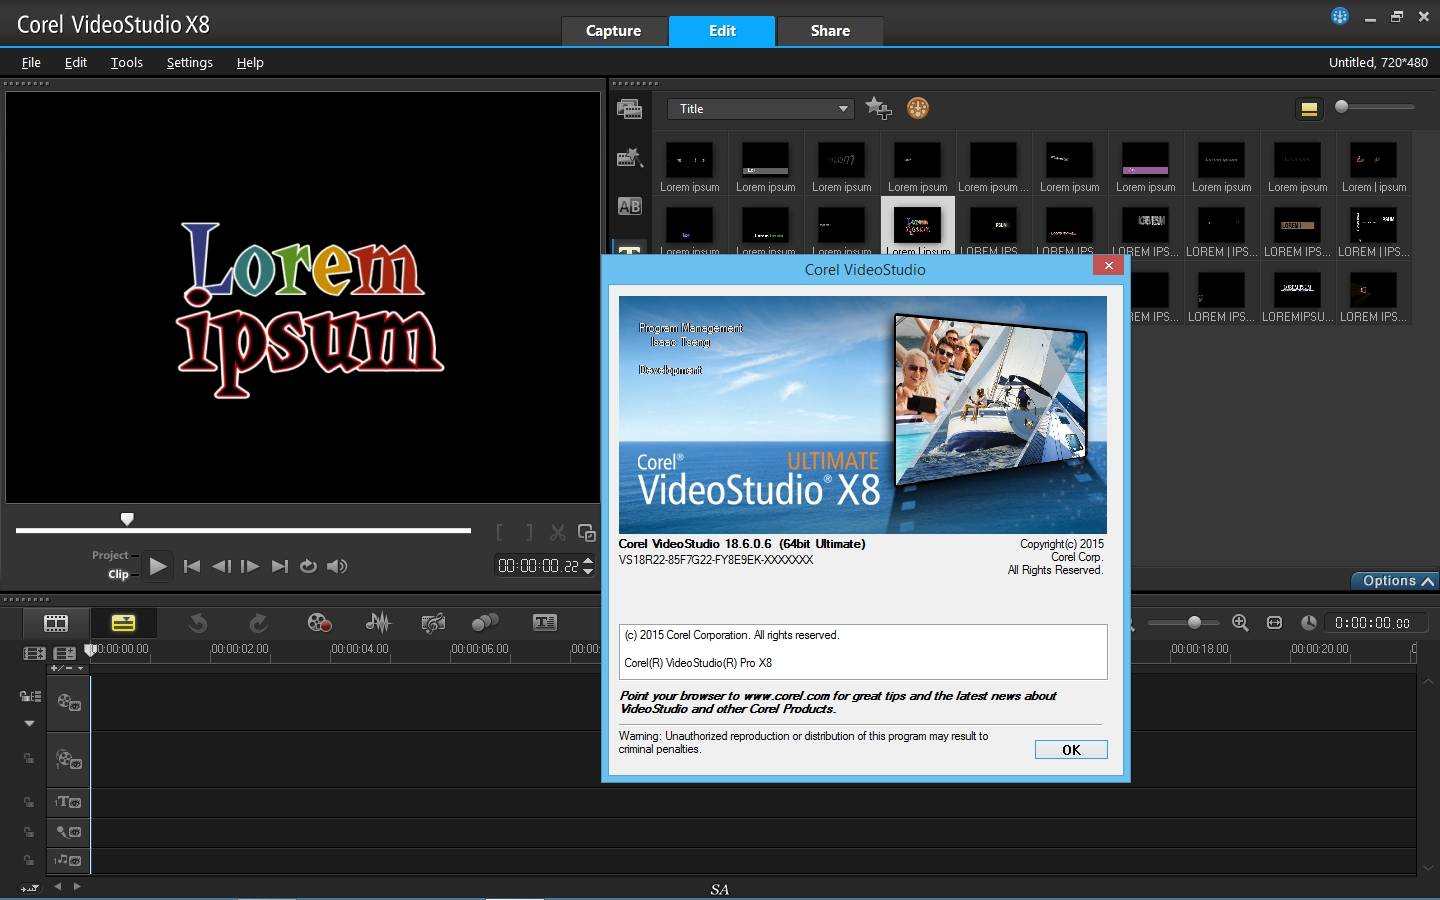
Task: Switch to Storyboard View icon
Action: point(56,623)
